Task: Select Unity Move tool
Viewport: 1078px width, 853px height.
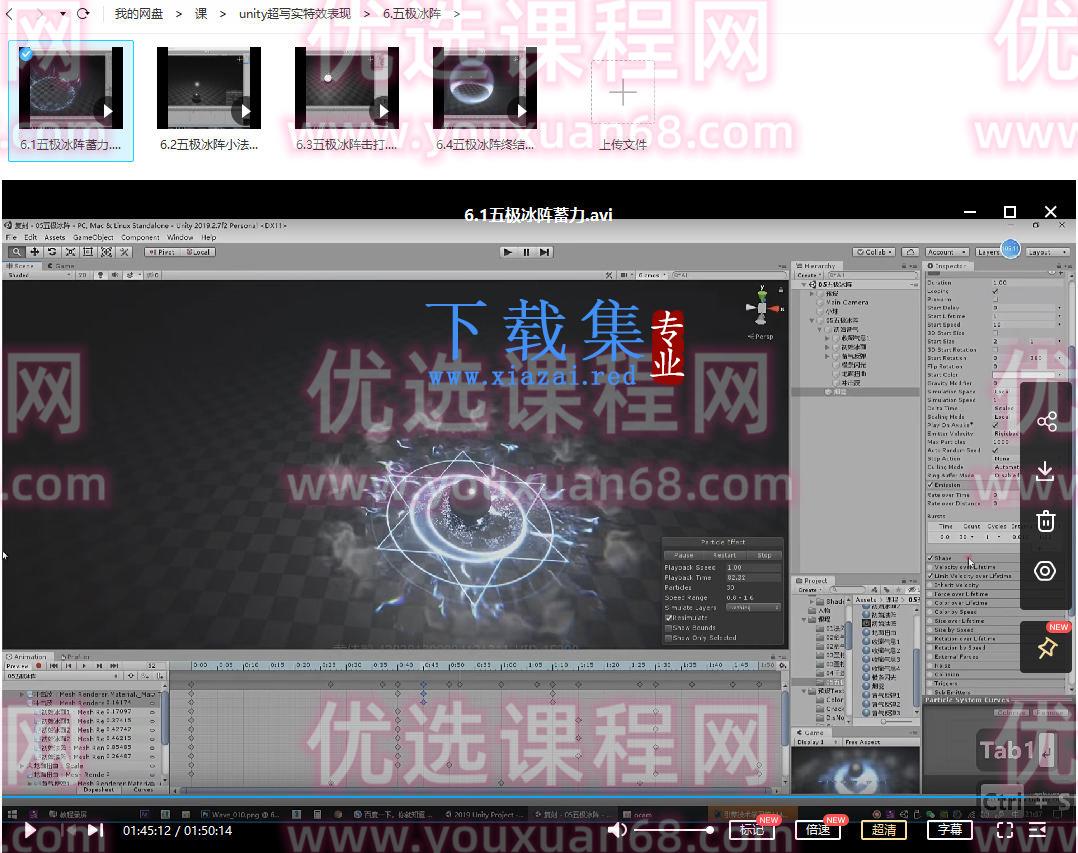Action: coord(34,252)
